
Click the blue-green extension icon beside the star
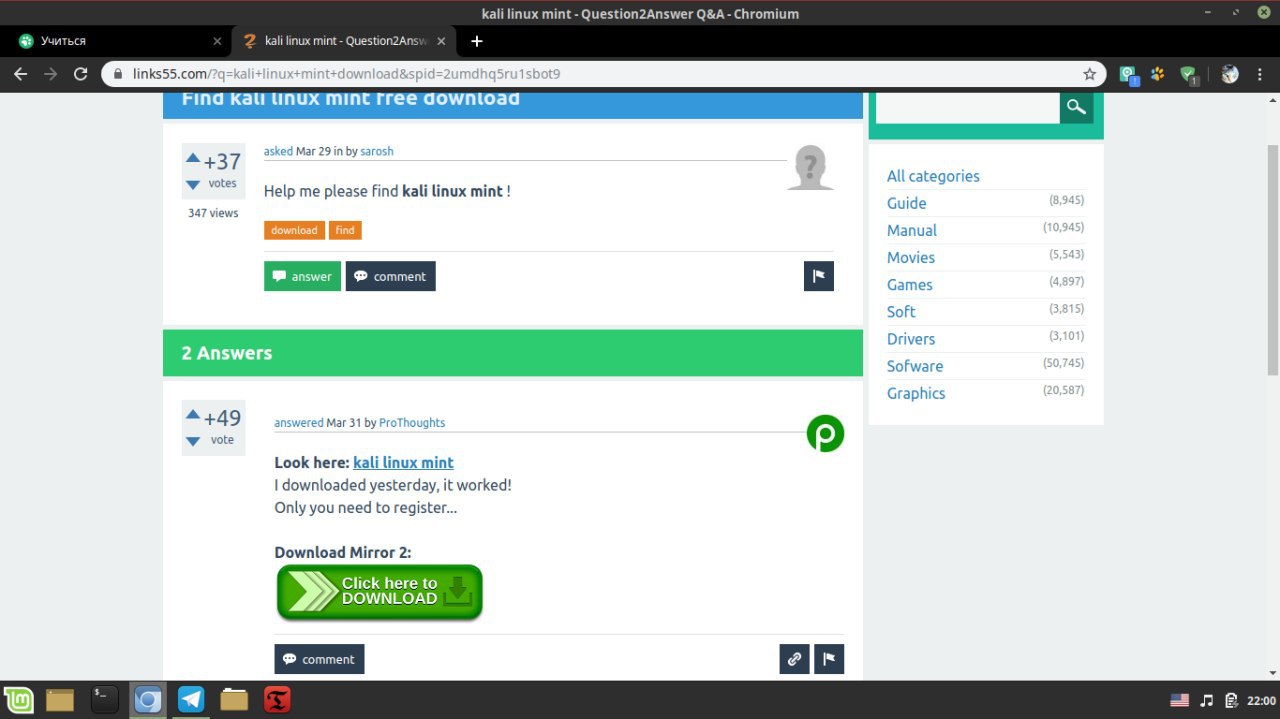(1128, 75)
